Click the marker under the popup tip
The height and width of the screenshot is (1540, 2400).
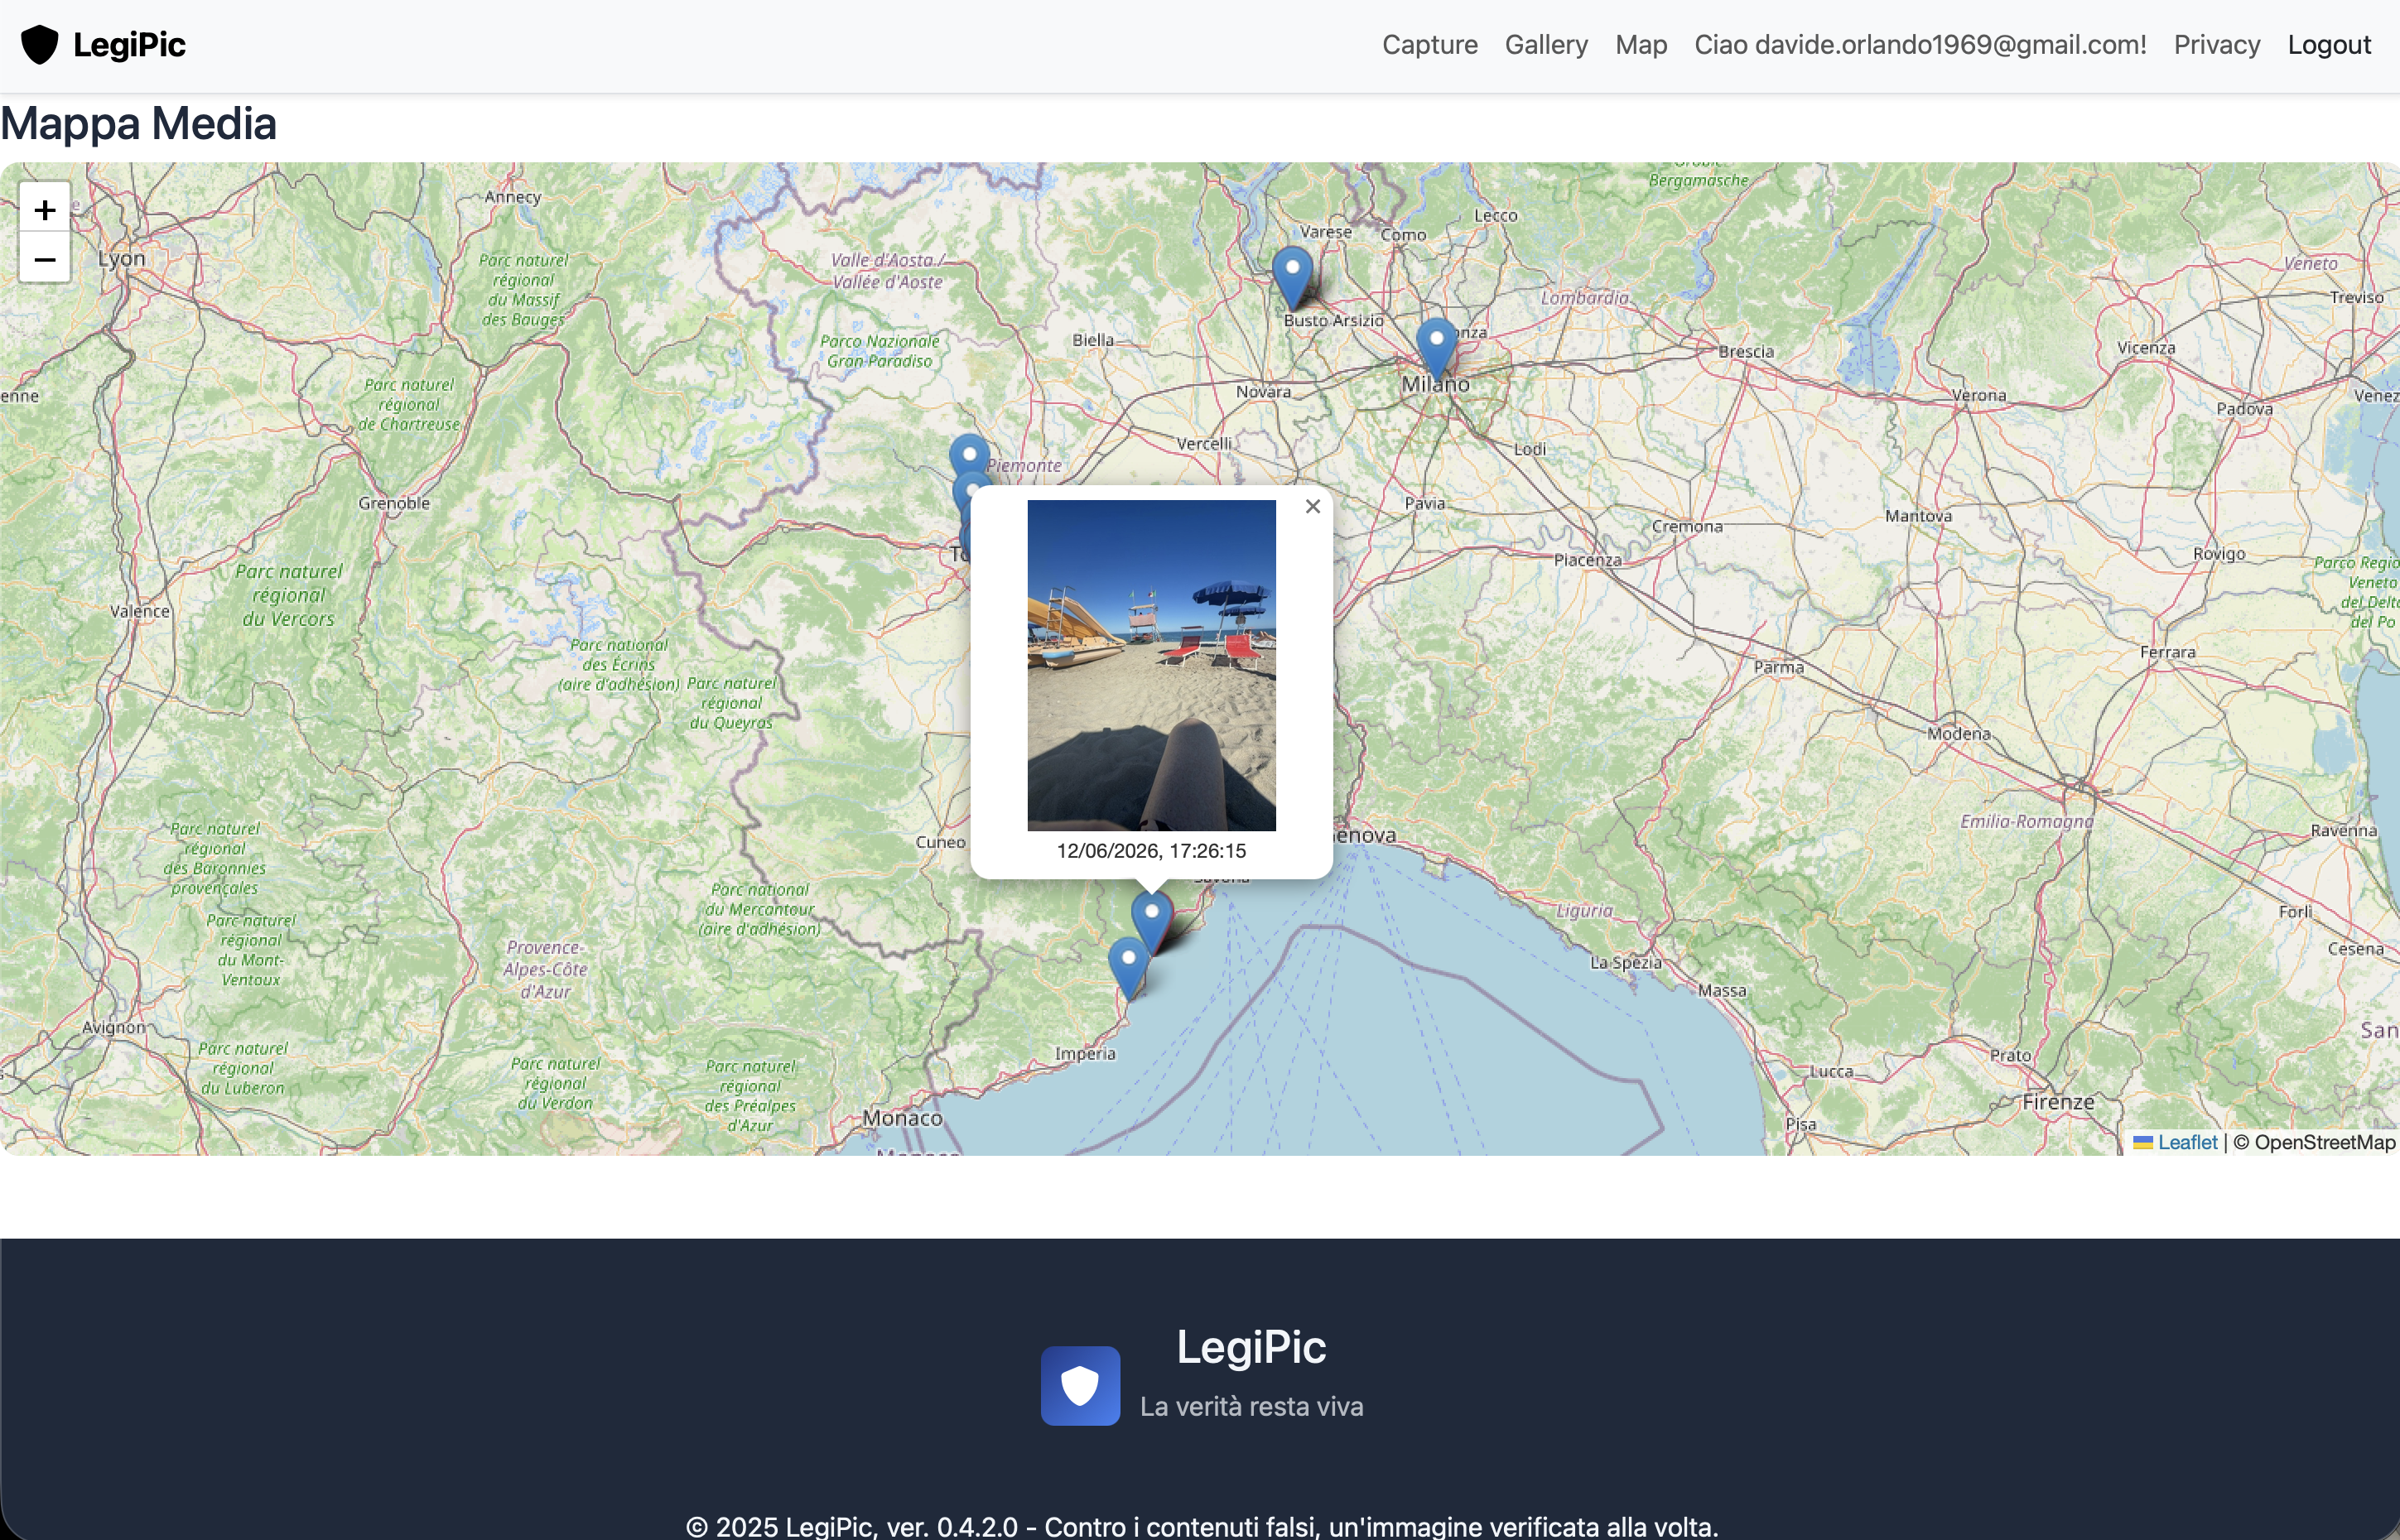(1151, 922)
